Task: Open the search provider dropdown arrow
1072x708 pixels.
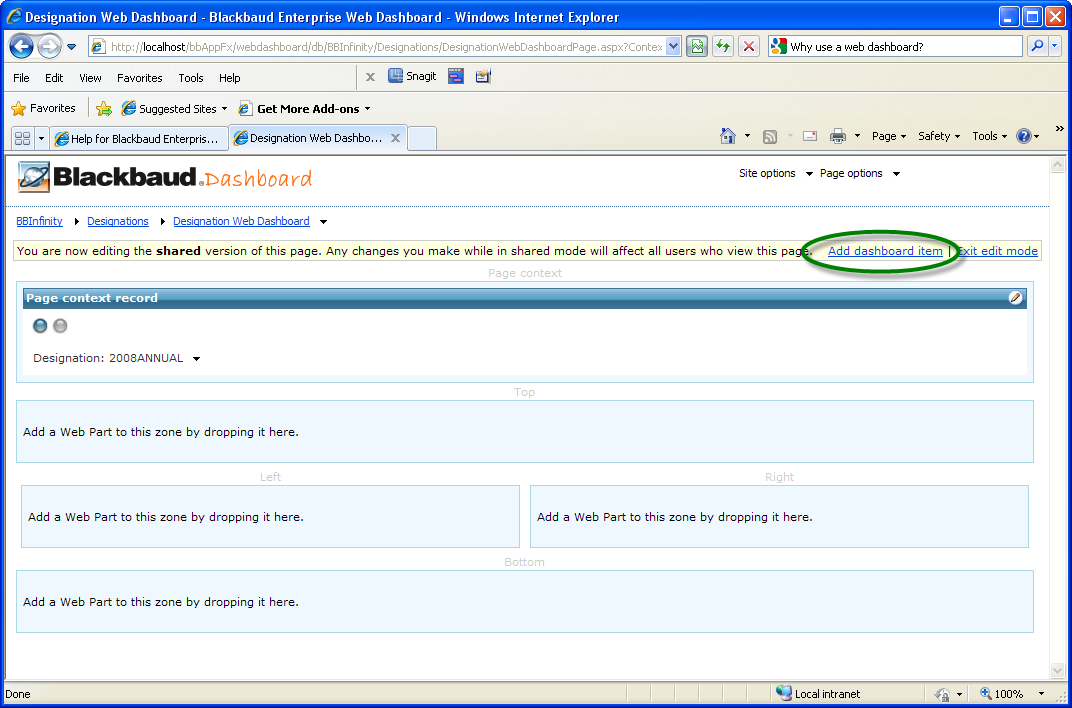Action: 1054,46
